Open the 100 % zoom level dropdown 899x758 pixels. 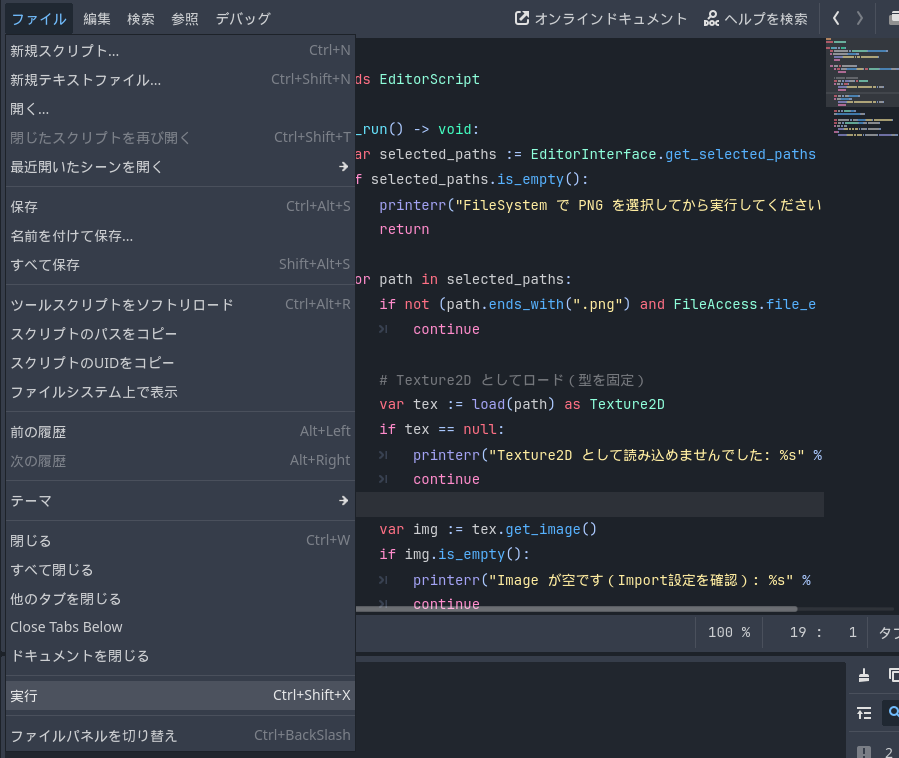click(728, 632)
